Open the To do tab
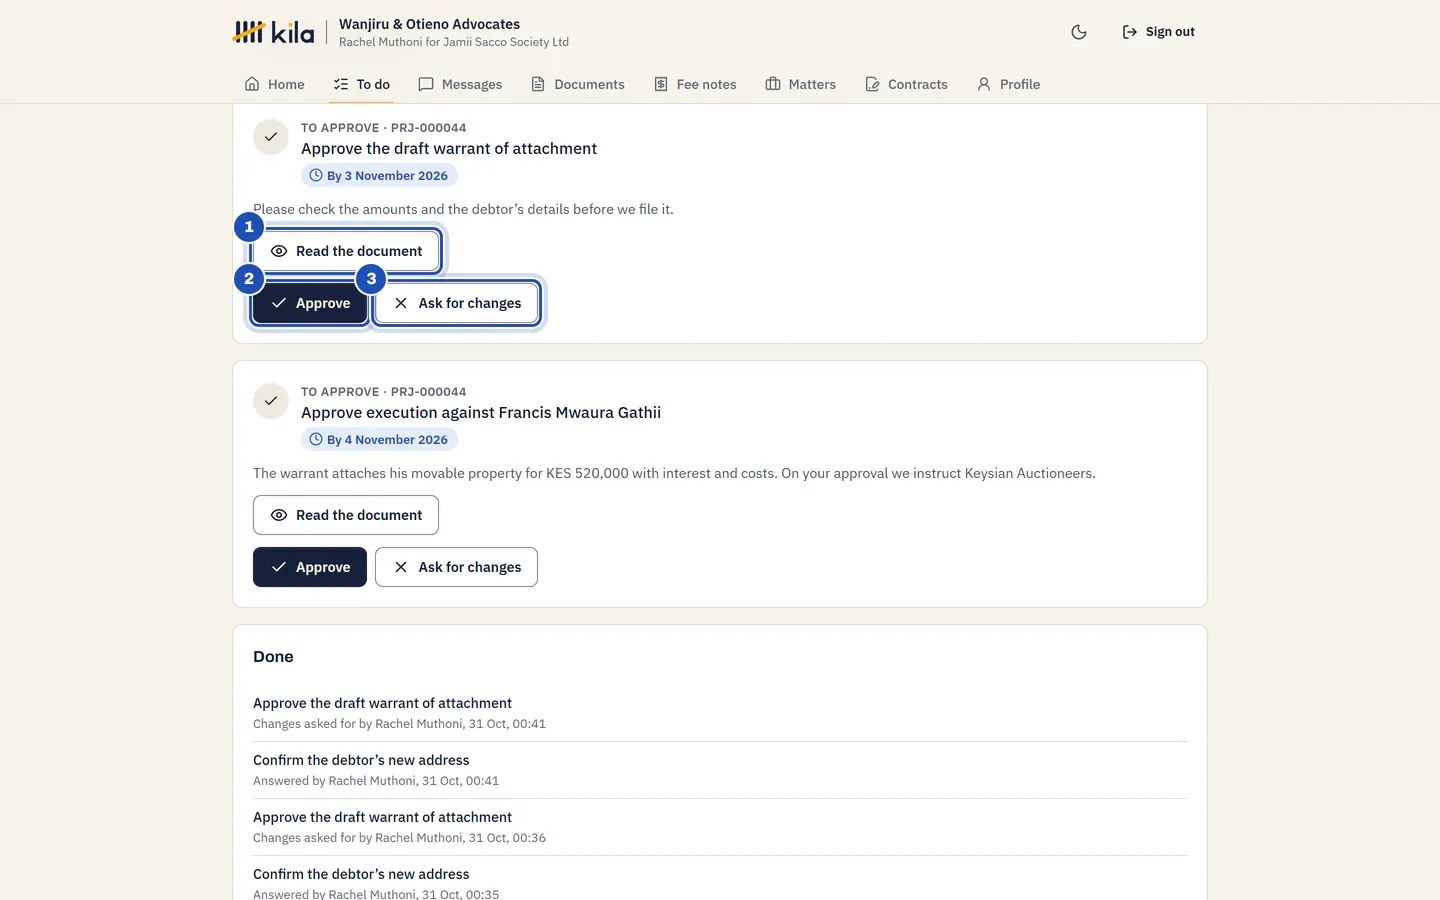The width and height of the screenshot is (1440, 900). (362, 84)
